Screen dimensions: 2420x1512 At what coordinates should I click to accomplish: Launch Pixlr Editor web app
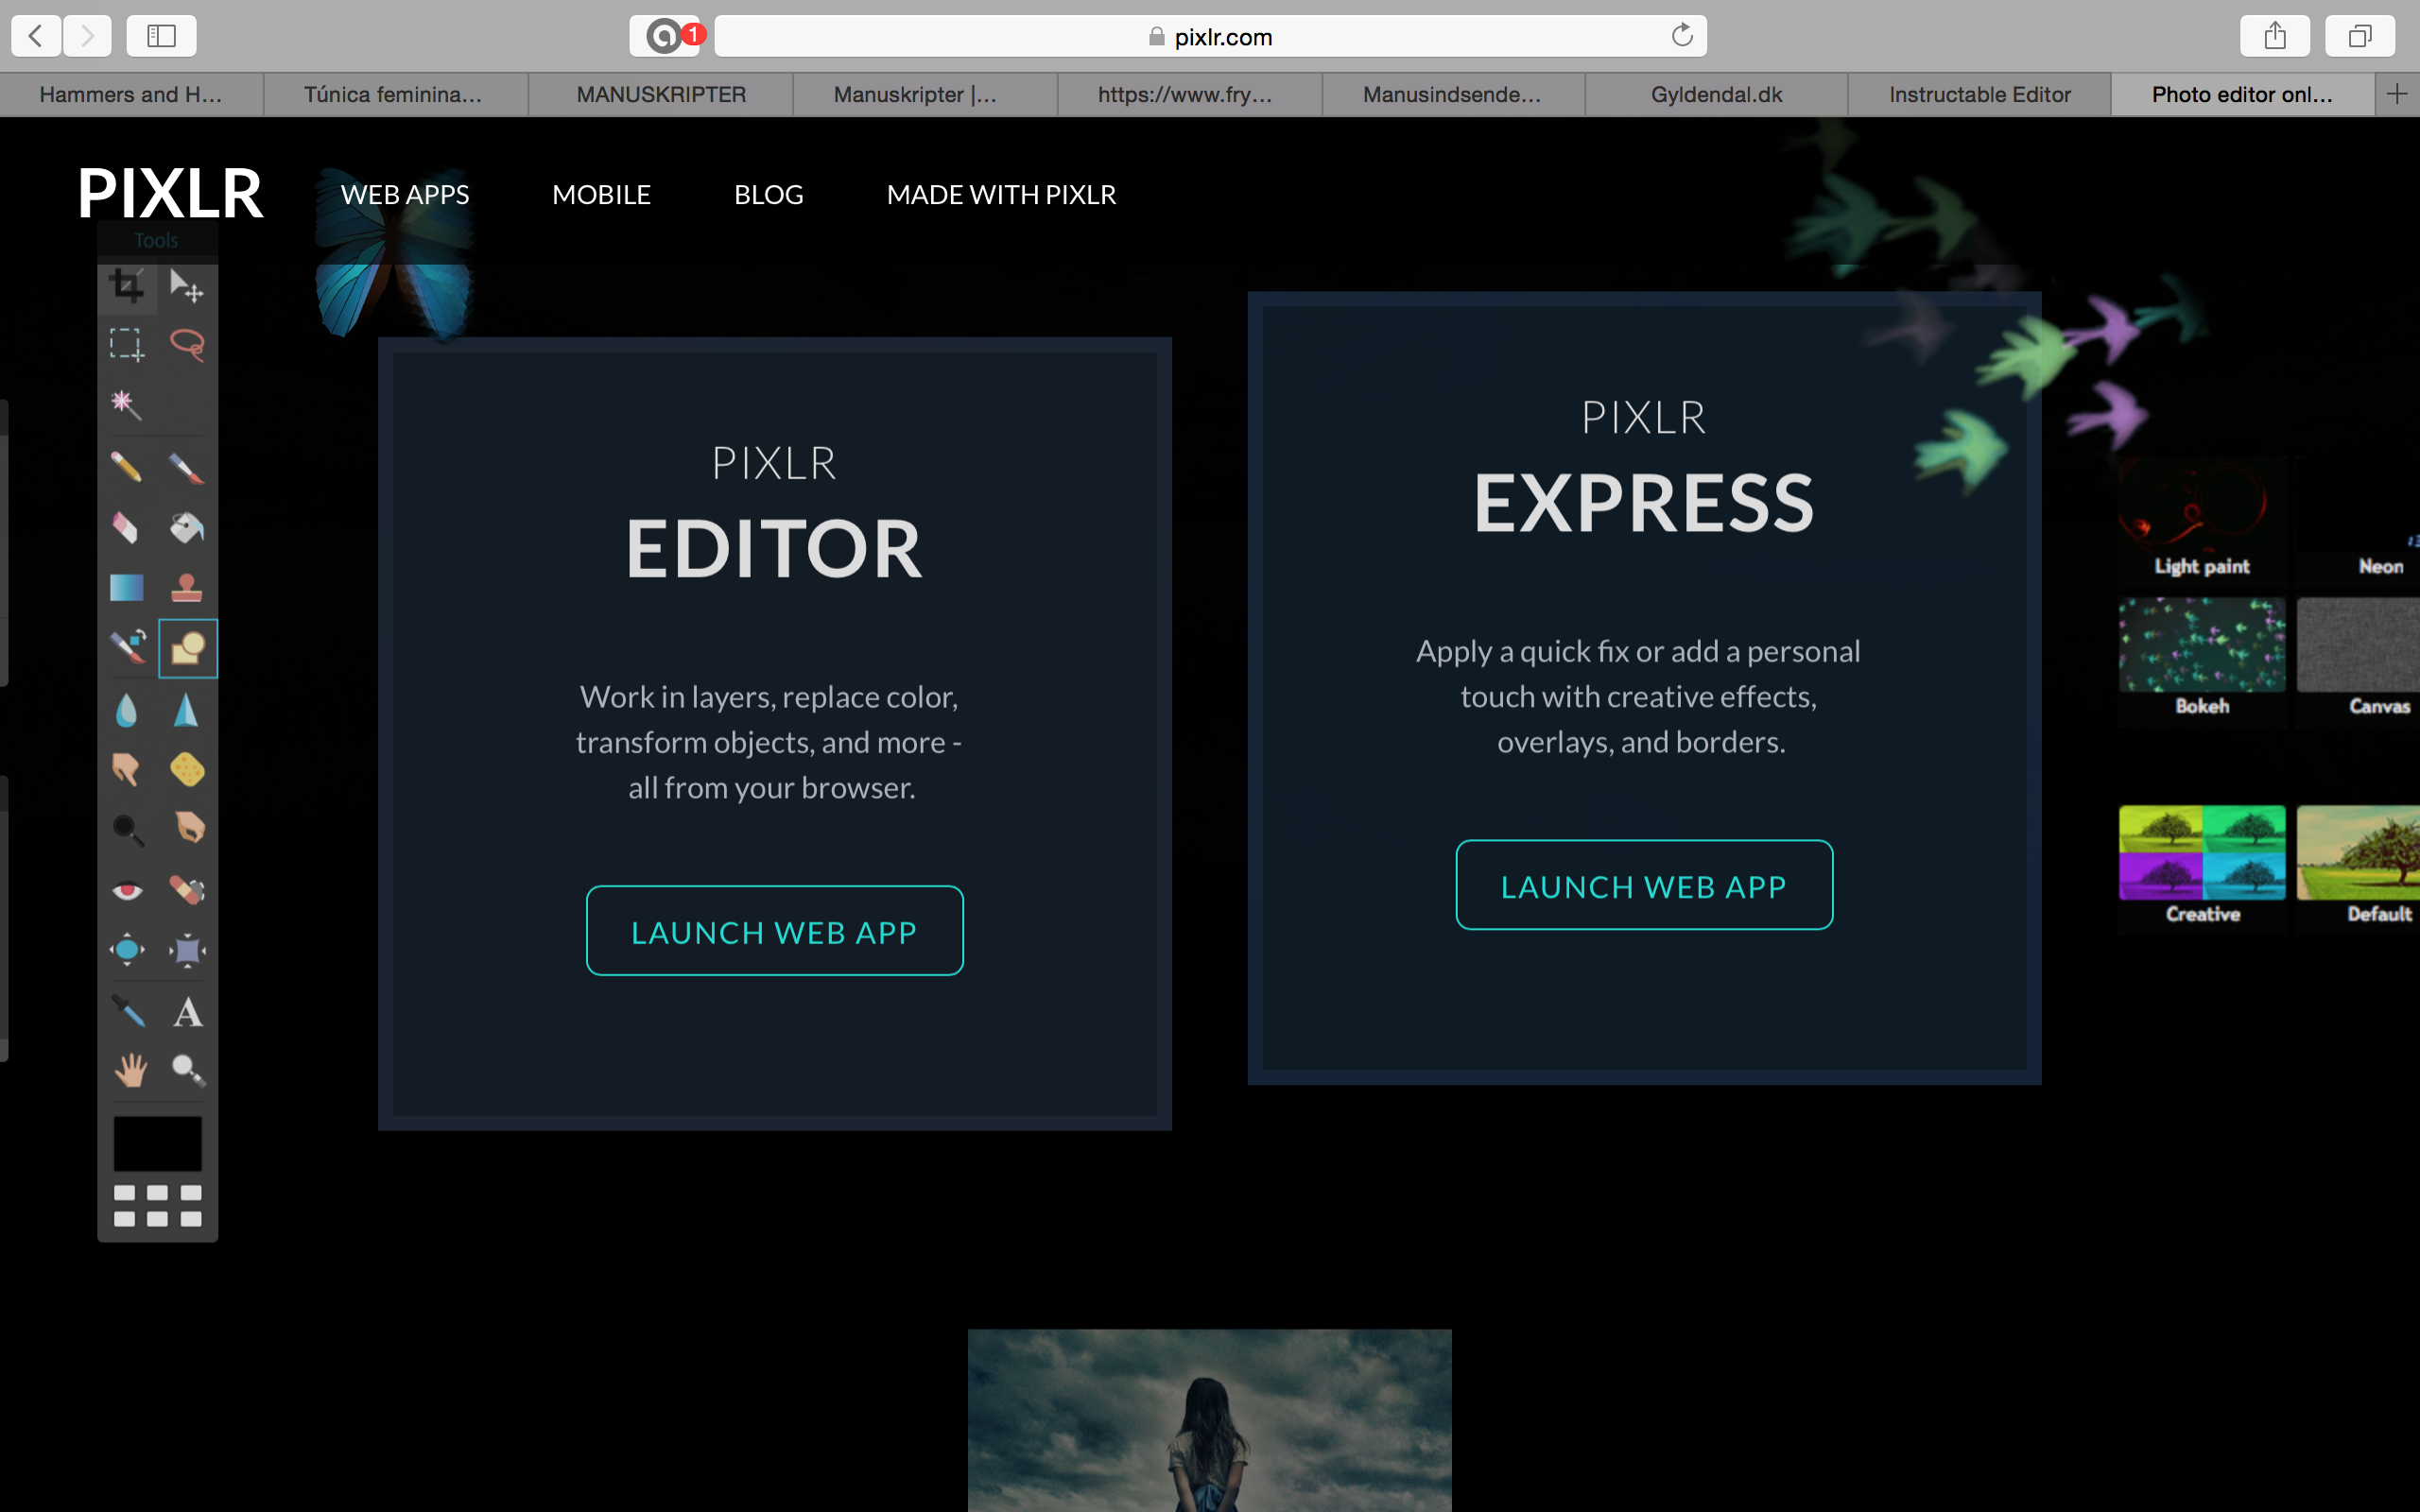pos(773,930)
